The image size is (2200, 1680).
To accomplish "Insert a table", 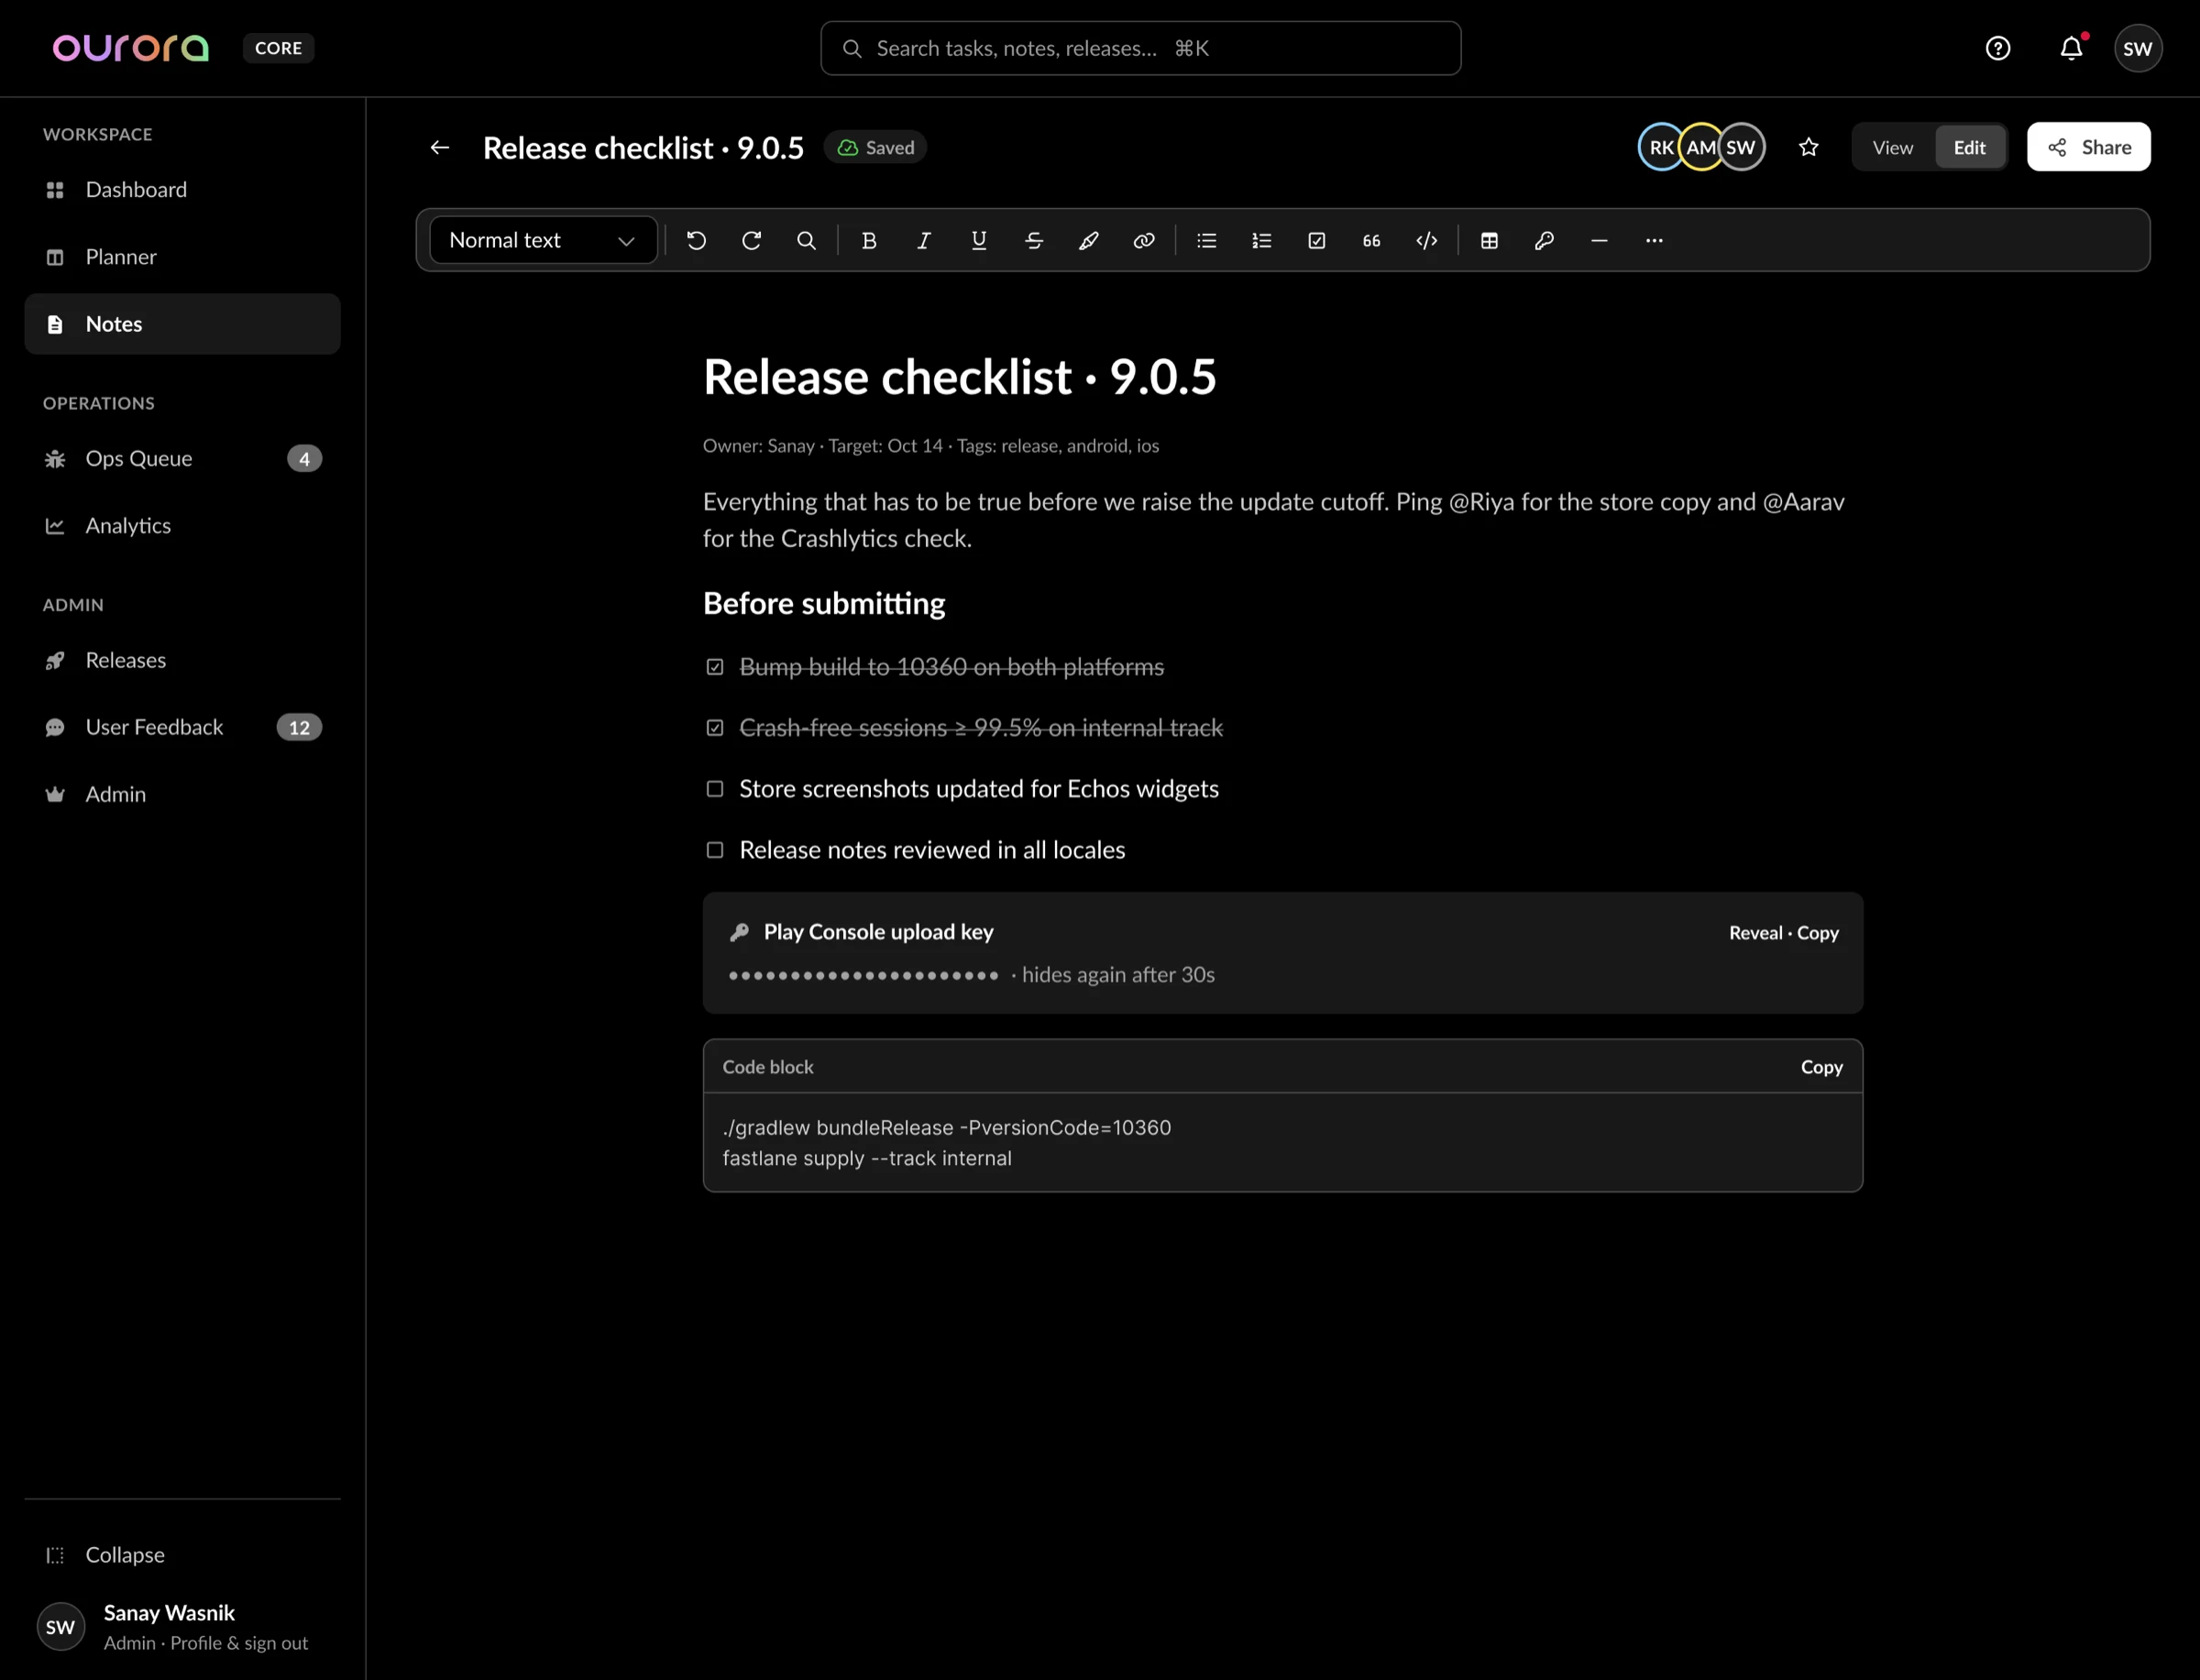I will [1490, 240].
